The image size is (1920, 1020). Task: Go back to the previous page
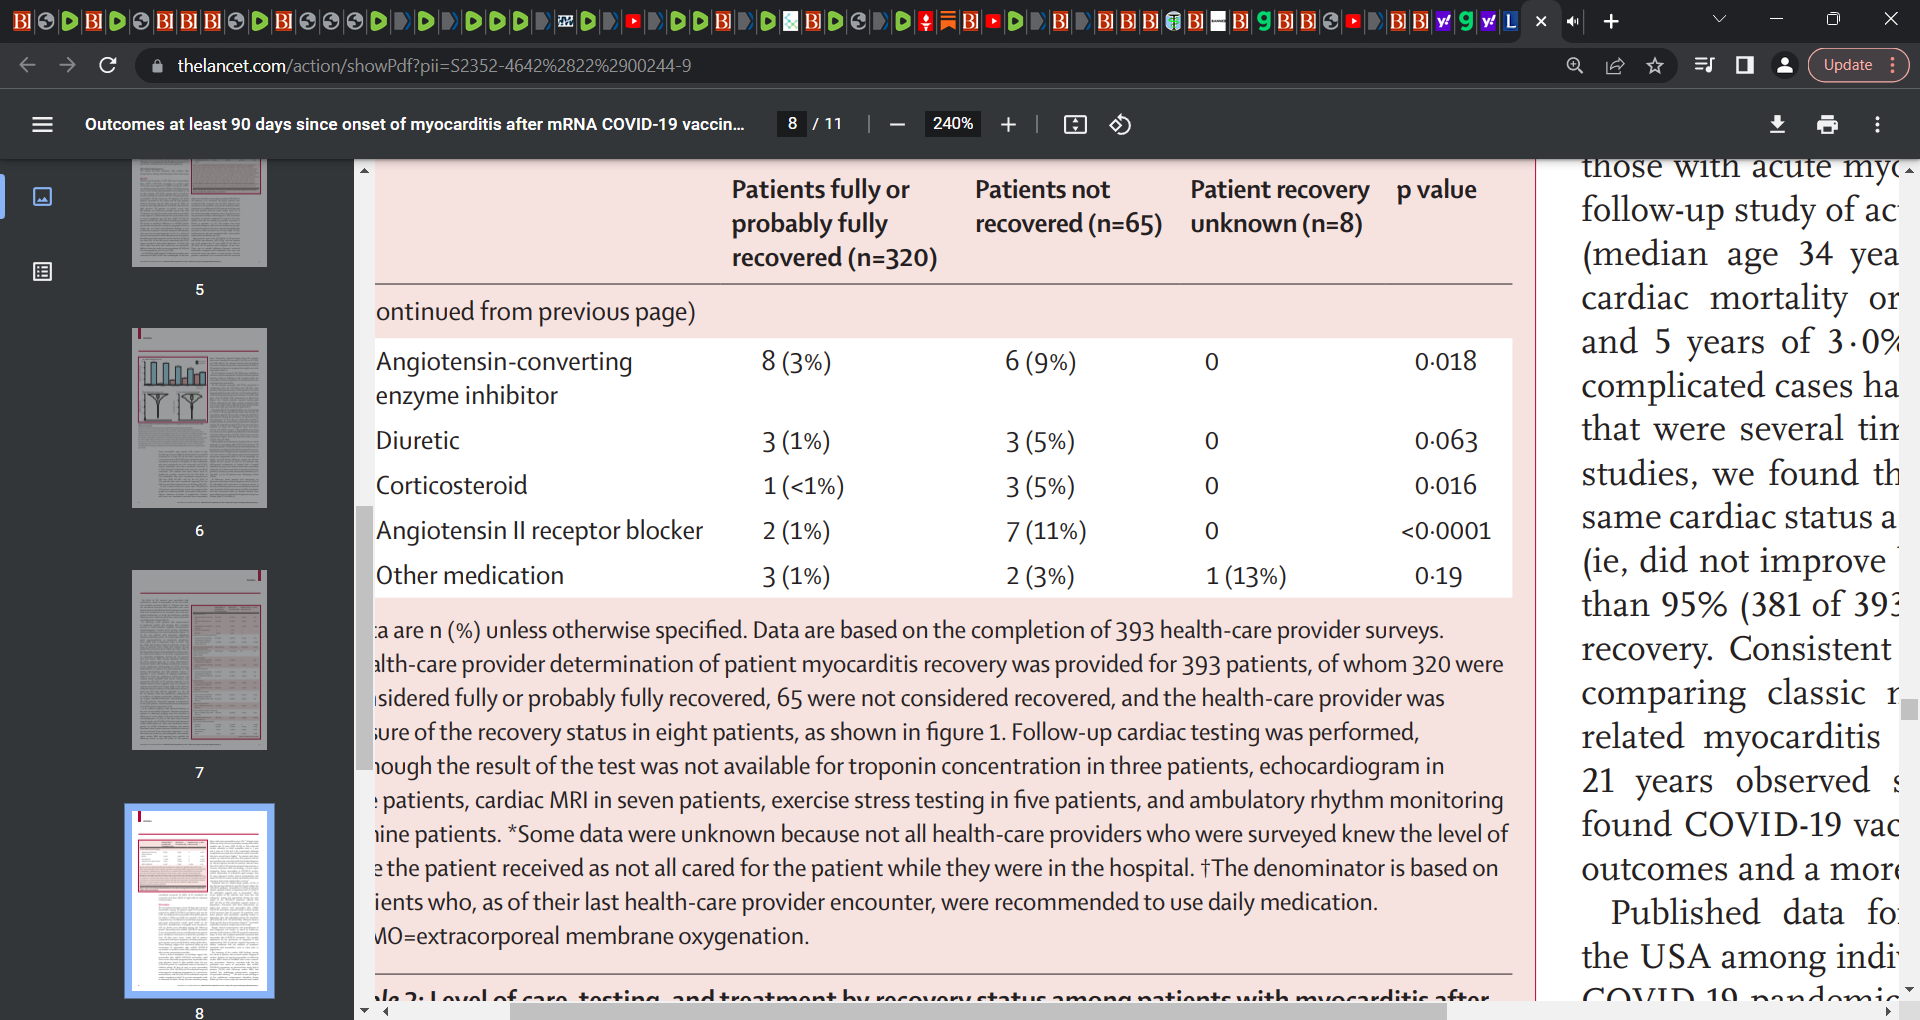click(x=27, y=65)
